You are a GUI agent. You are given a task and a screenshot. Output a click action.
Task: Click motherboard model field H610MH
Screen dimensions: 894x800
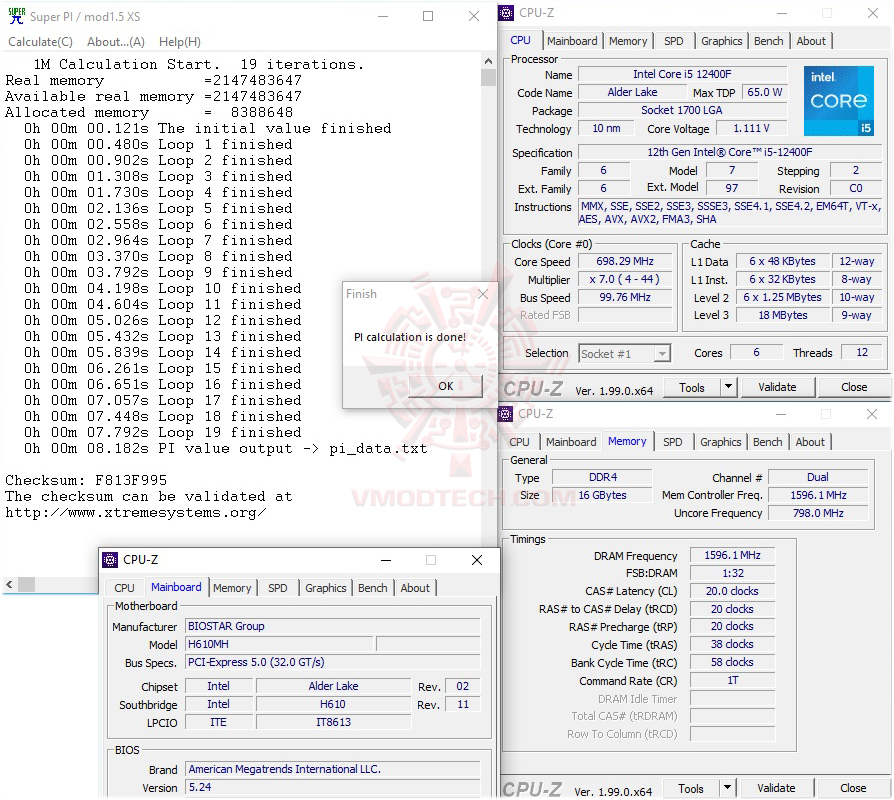point(280,644)
